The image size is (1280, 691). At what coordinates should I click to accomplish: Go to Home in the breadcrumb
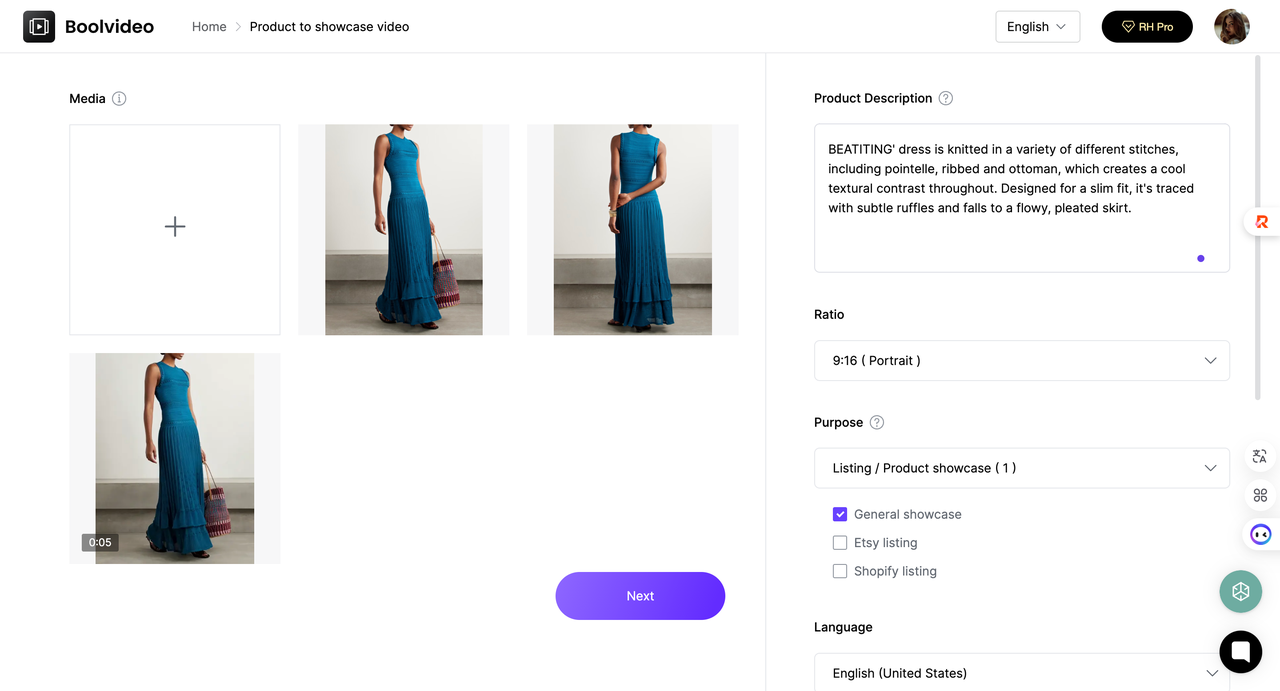click(x=209, y=27)
